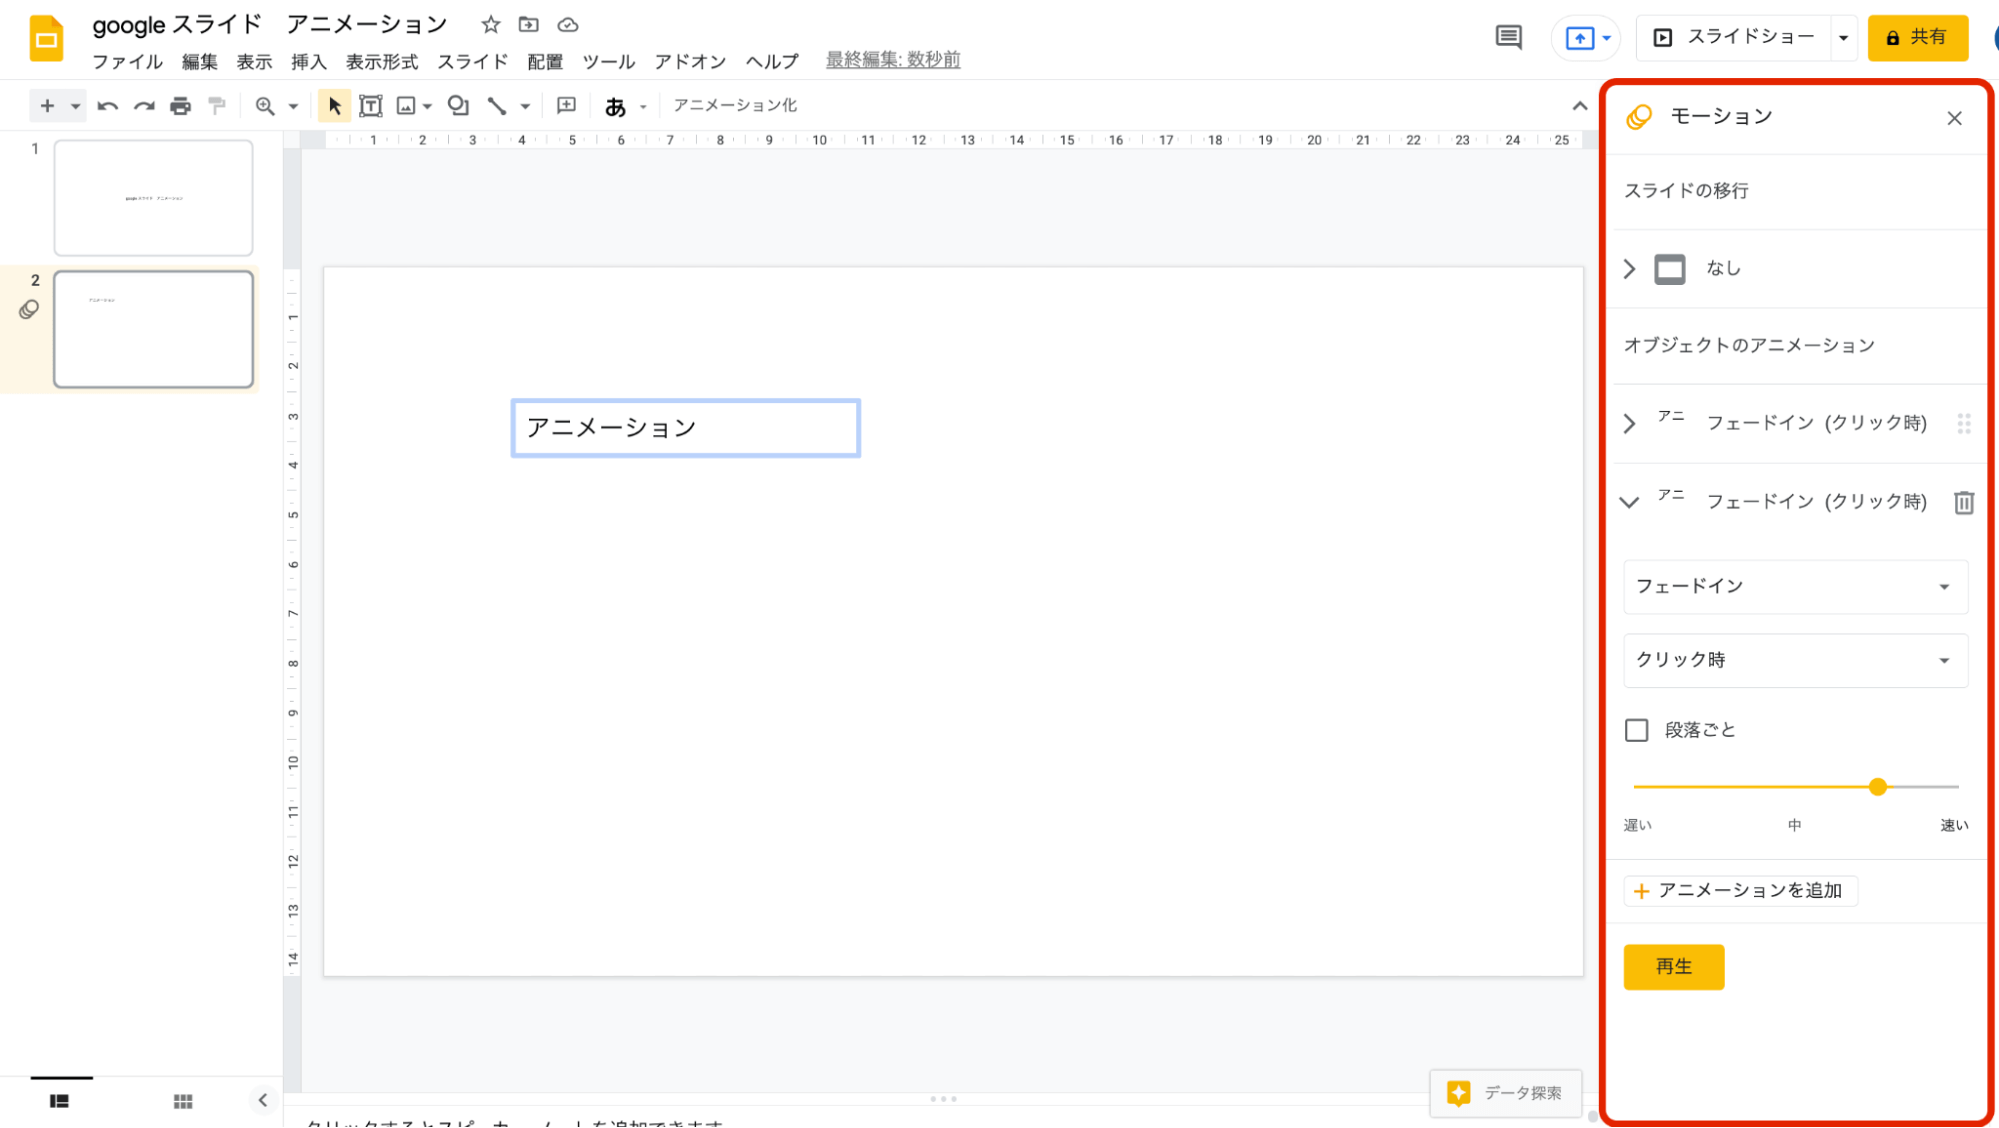1999x1128 pixels.
Task: Open line type dropdown arrow
Action: (x=525, y=106)
